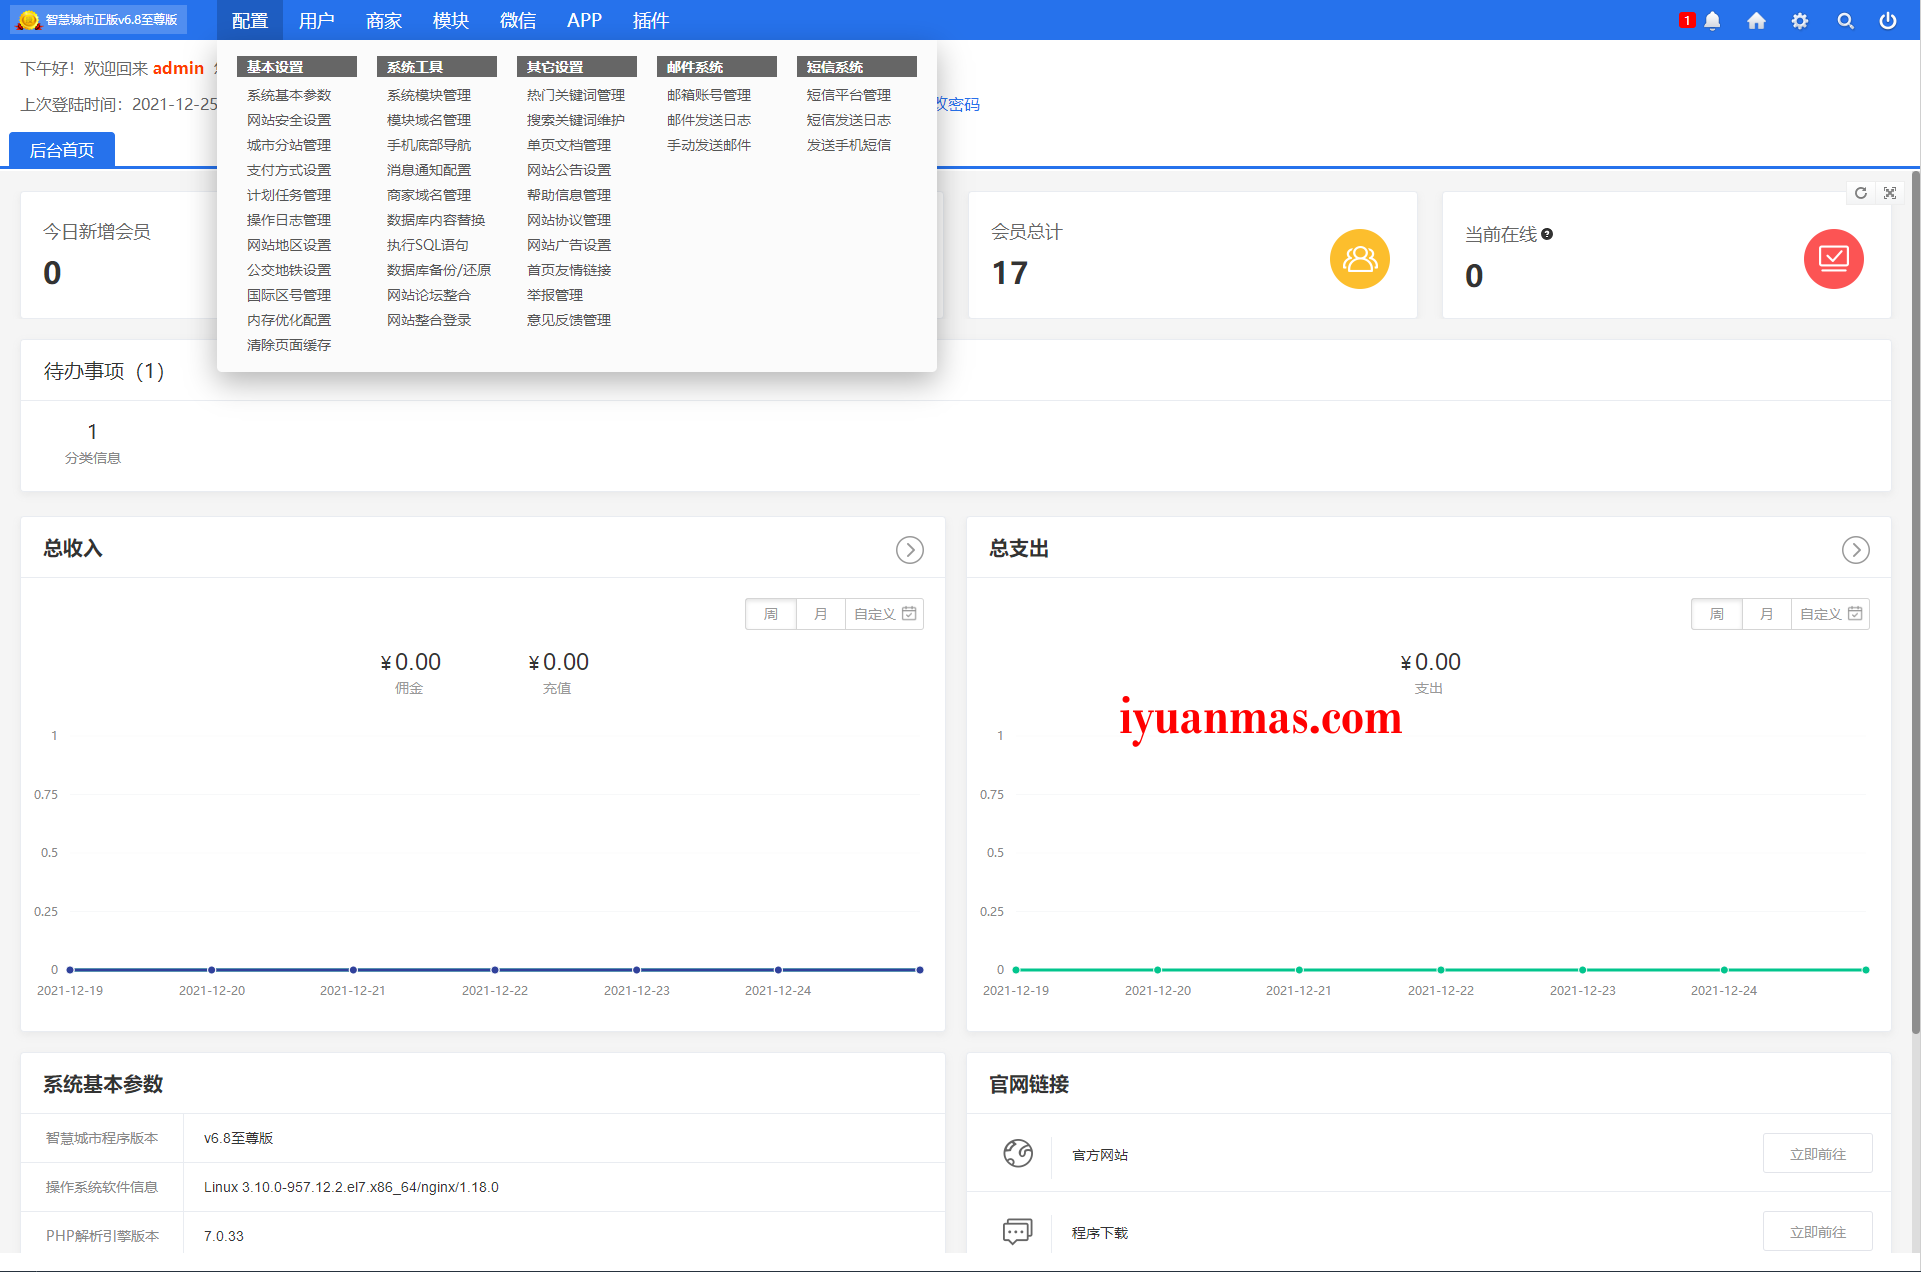Open the 模块 top menu
The image size is (1921, 1272).
coord(451,20)
